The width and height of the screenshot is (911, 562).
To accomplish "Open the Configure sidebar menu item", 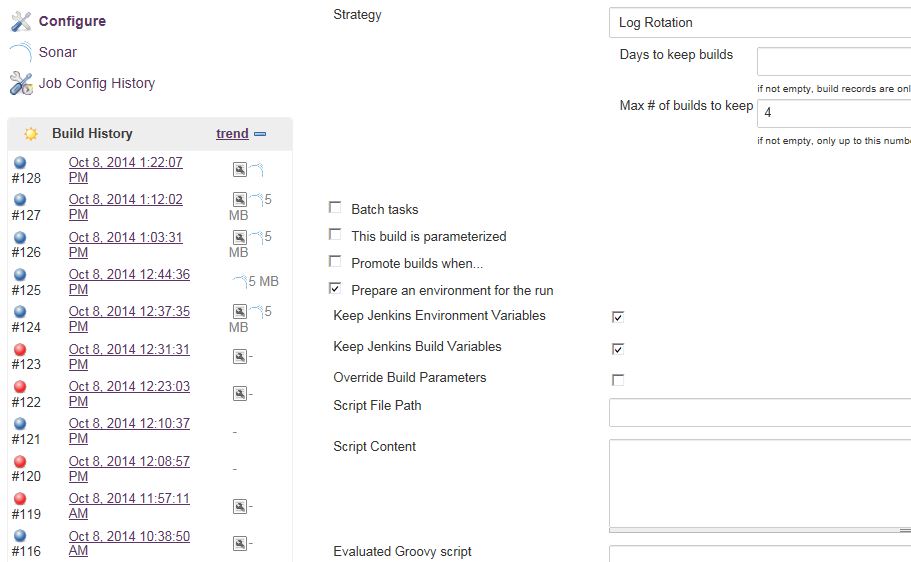I will pos(72,21).
